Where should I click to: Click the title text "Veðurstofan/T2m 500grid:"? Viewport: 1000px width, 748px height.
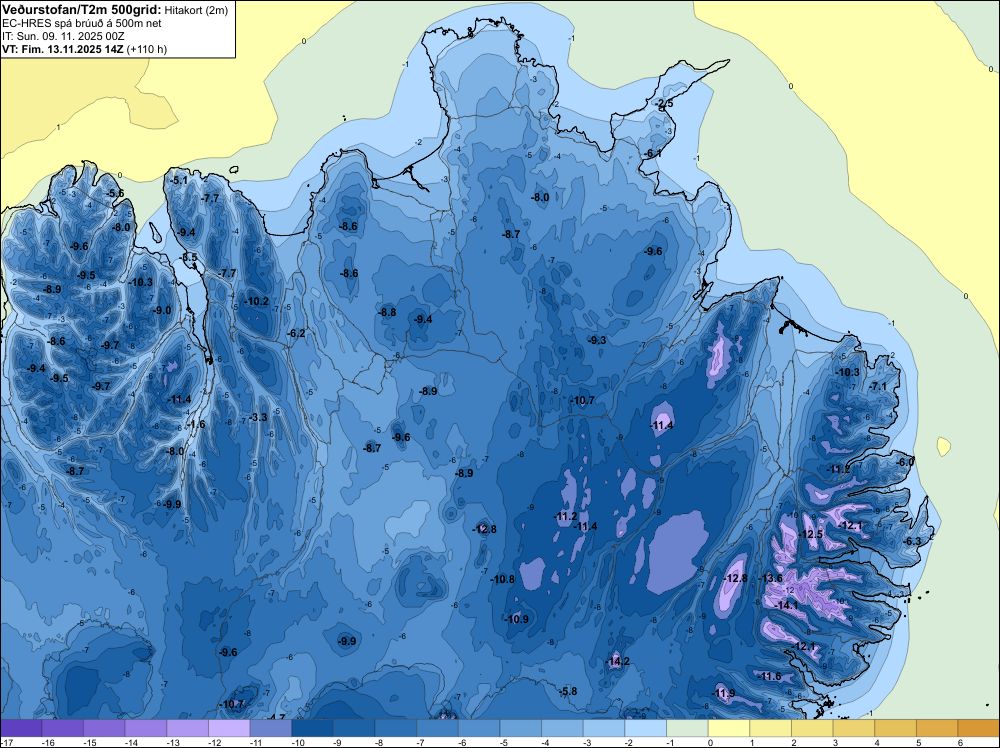(x=82, y=10)
